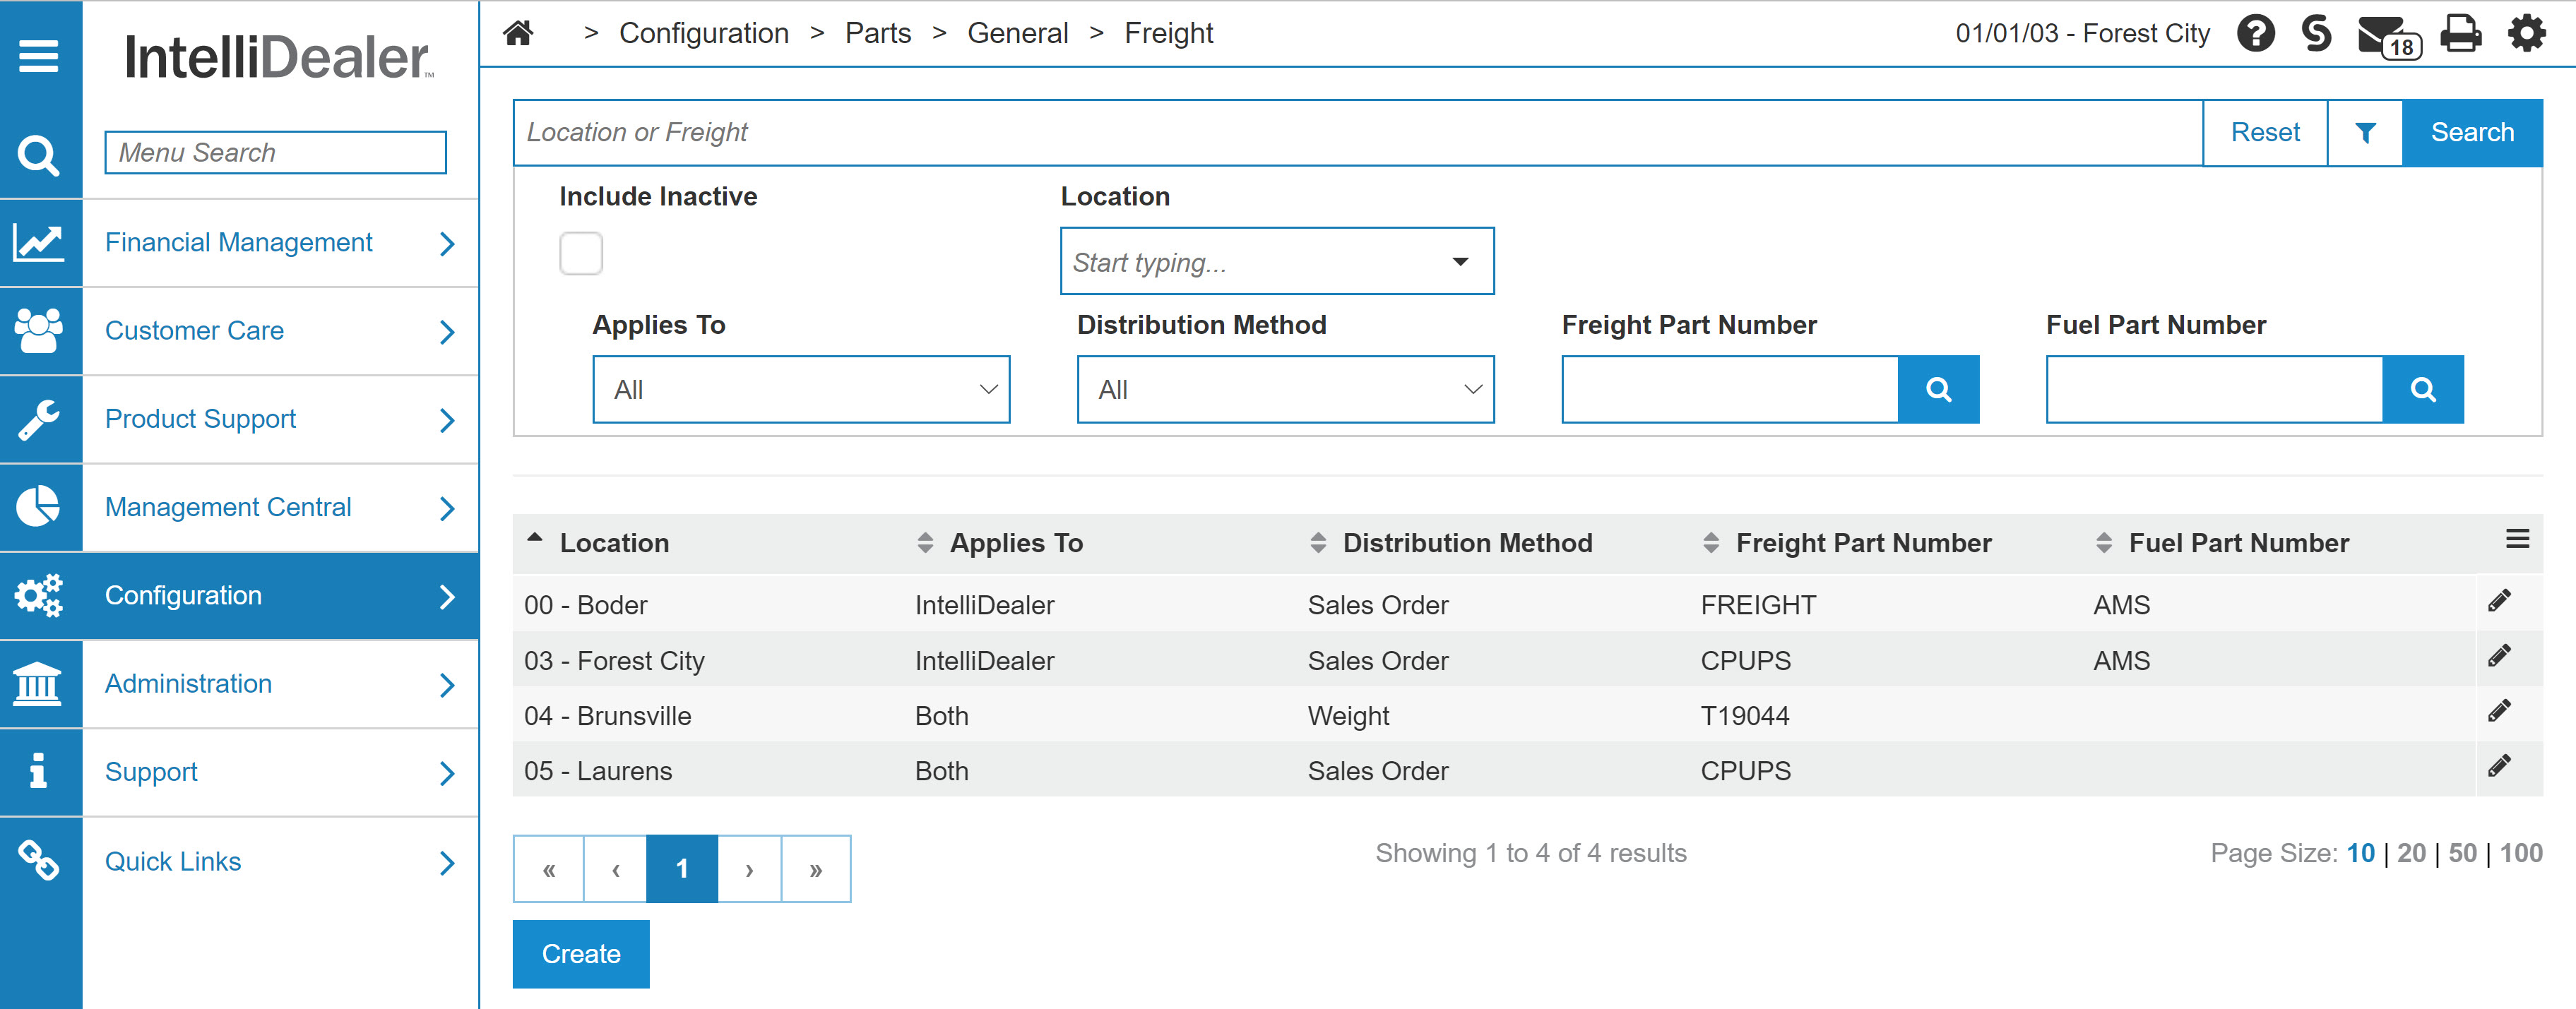The height and width of the screenshot is (1009, 2576).
Task: Sort by Freight Part Number column header
Action: pos(1863,543)
